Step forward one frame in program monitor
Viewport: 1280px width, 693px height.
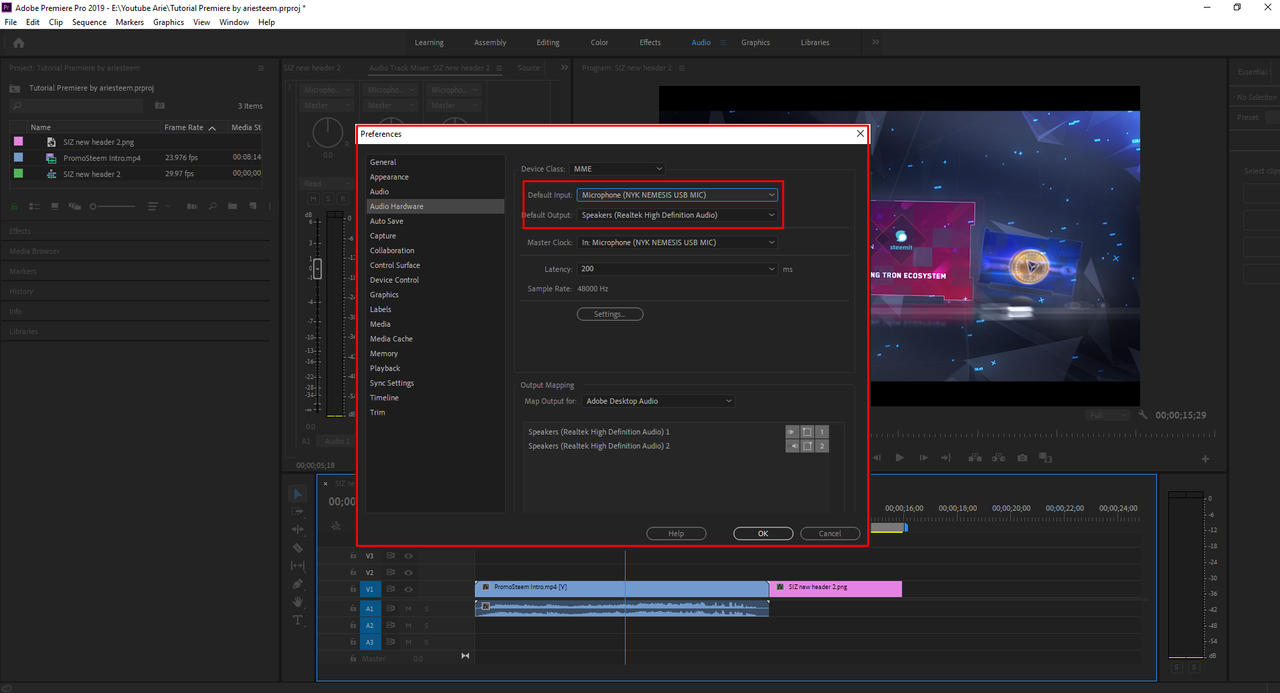(923, 458)
